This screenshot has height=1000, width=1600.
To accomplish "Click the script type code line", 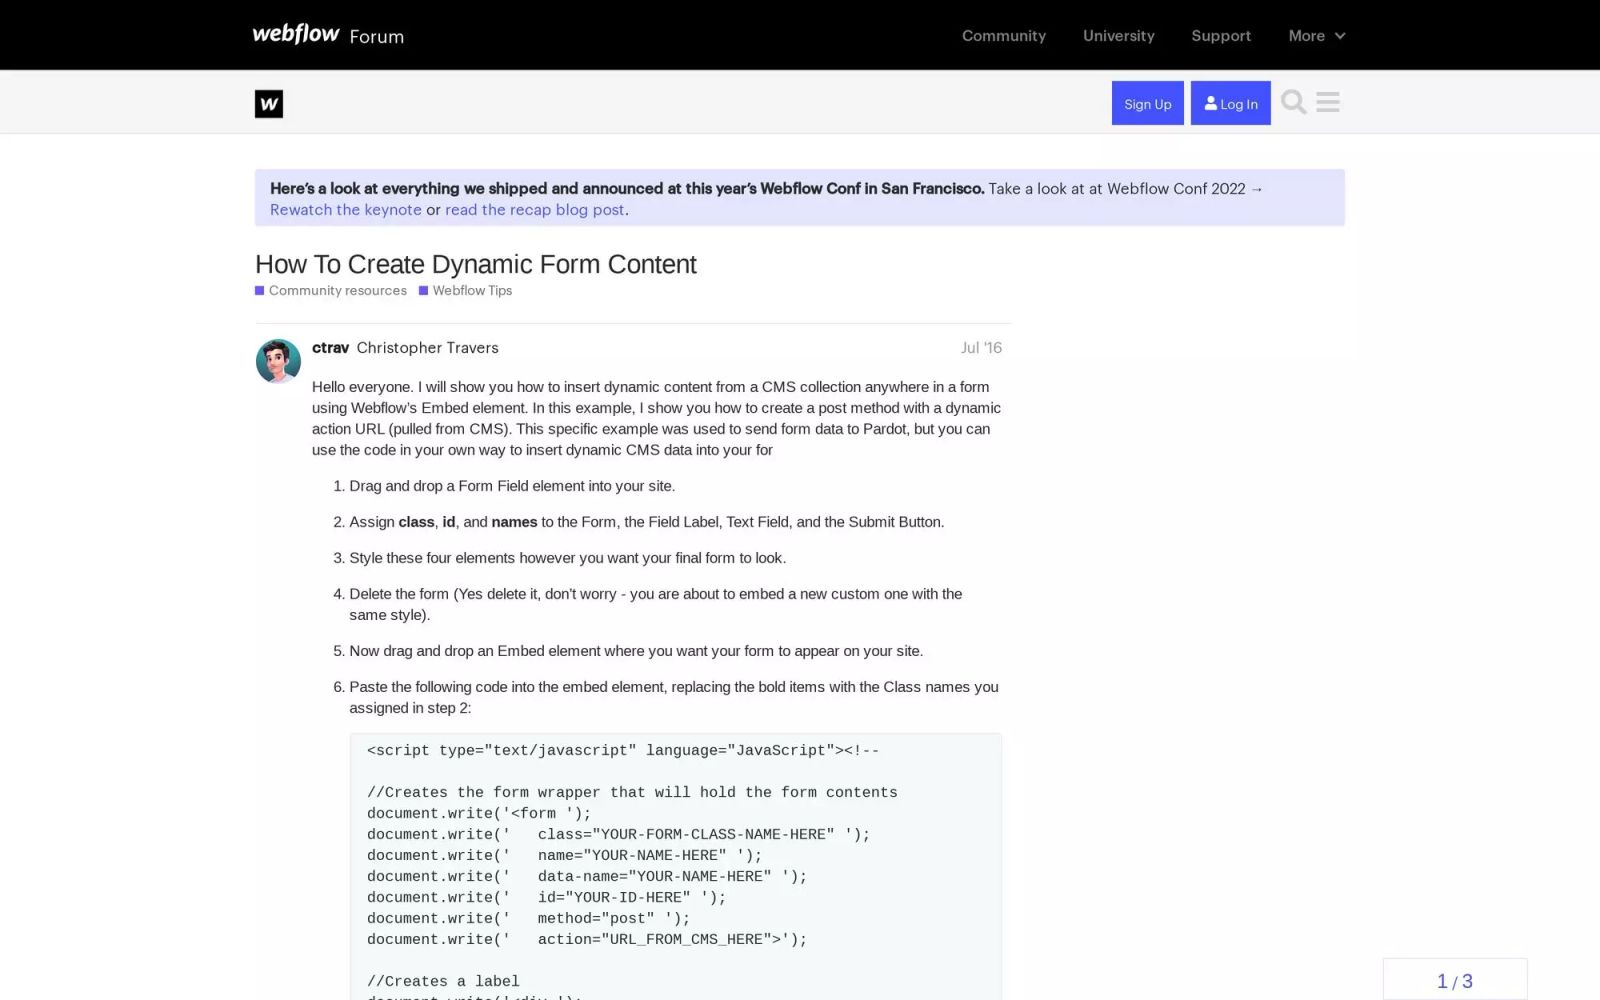I will 623,750.
